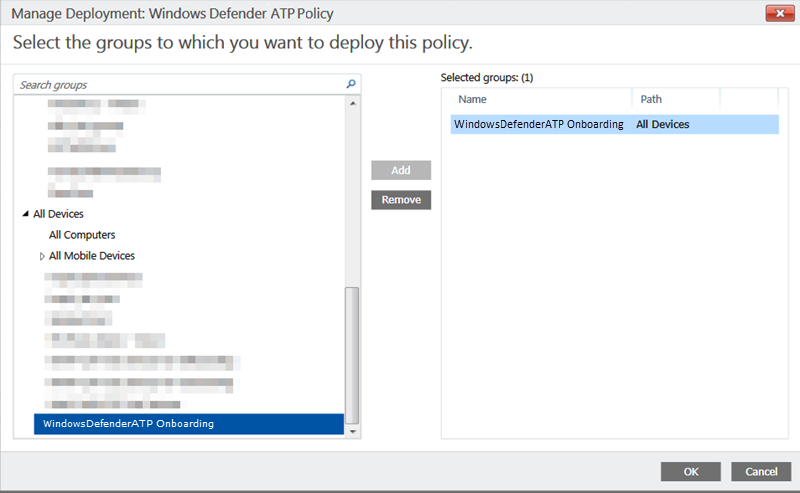Select the All Devices group label
Viewport: 800px width, 493px height.
point(58,214)
